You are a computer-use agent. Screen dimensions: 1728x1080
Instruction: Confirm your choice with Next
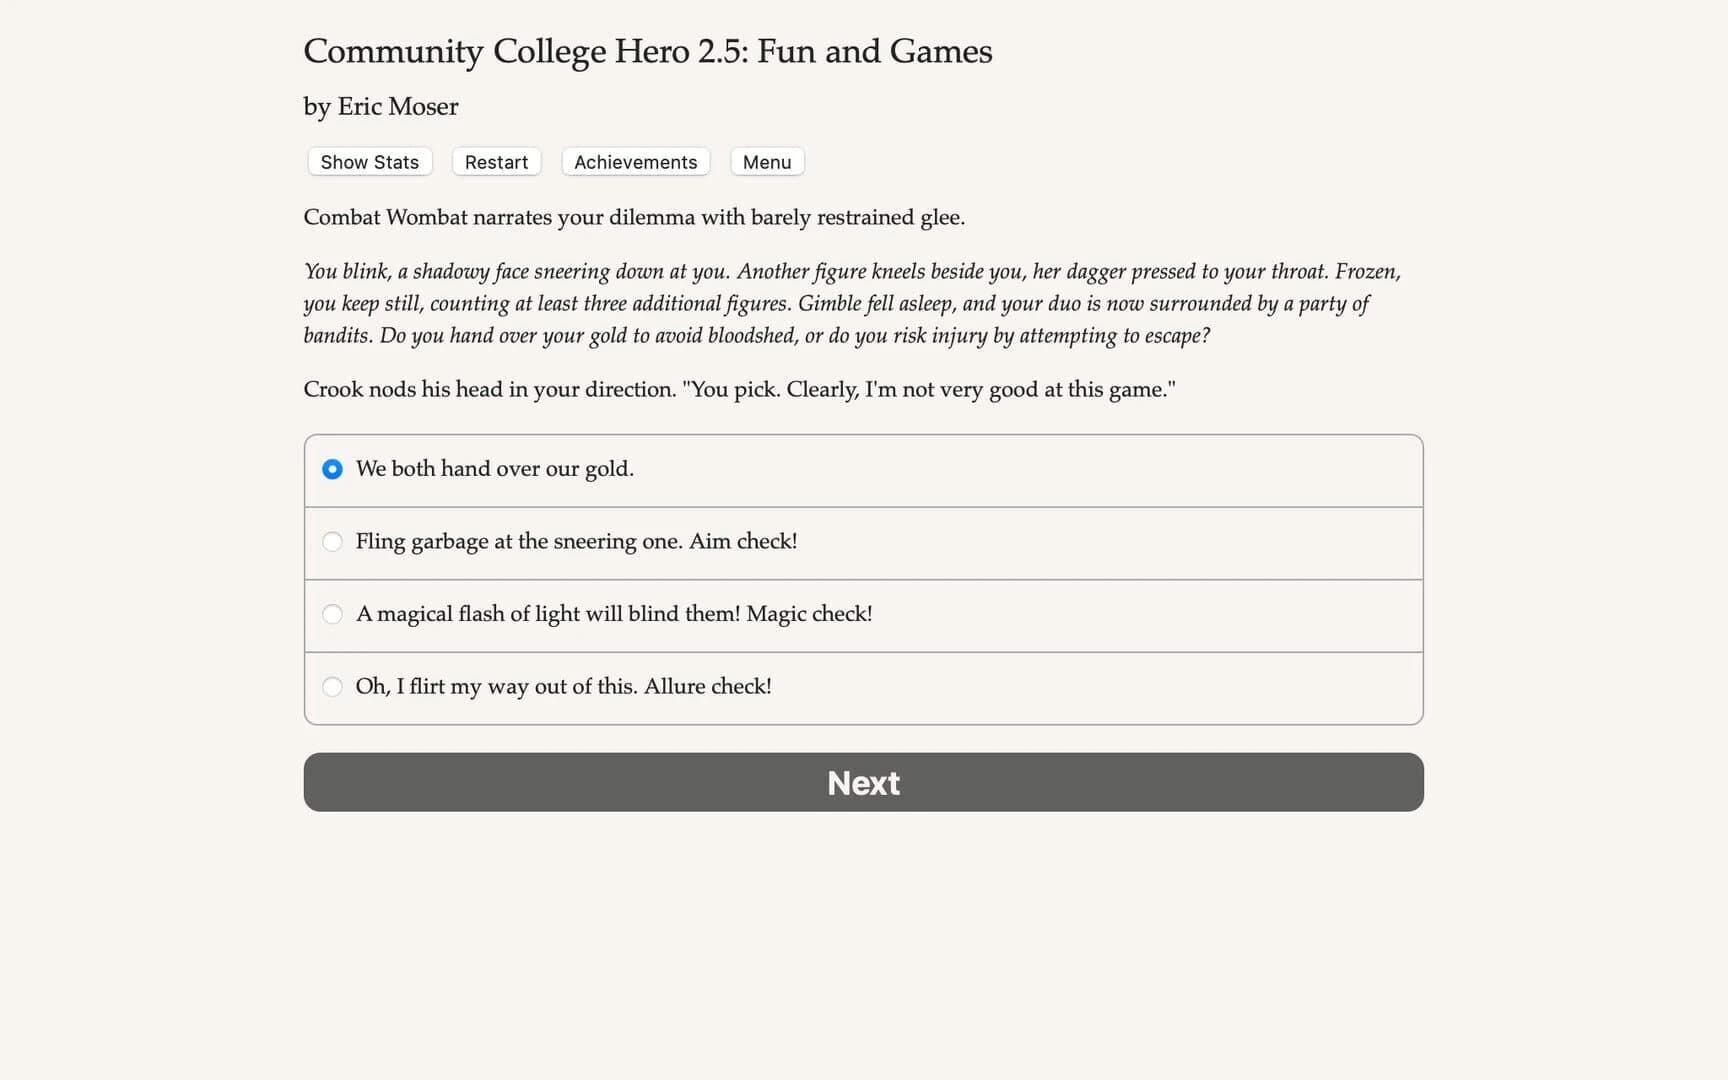pyautogui.click(x=863, y=783)
